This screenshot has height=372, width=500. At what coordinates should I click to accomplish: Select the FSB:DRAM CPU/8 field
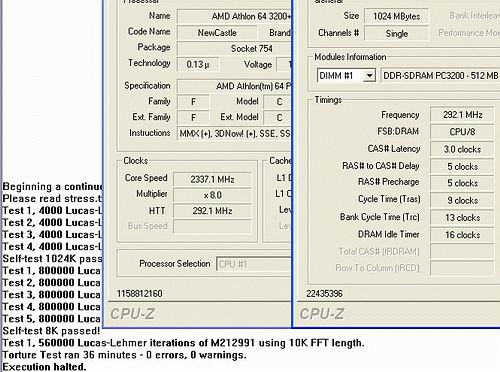click(462, 132)
